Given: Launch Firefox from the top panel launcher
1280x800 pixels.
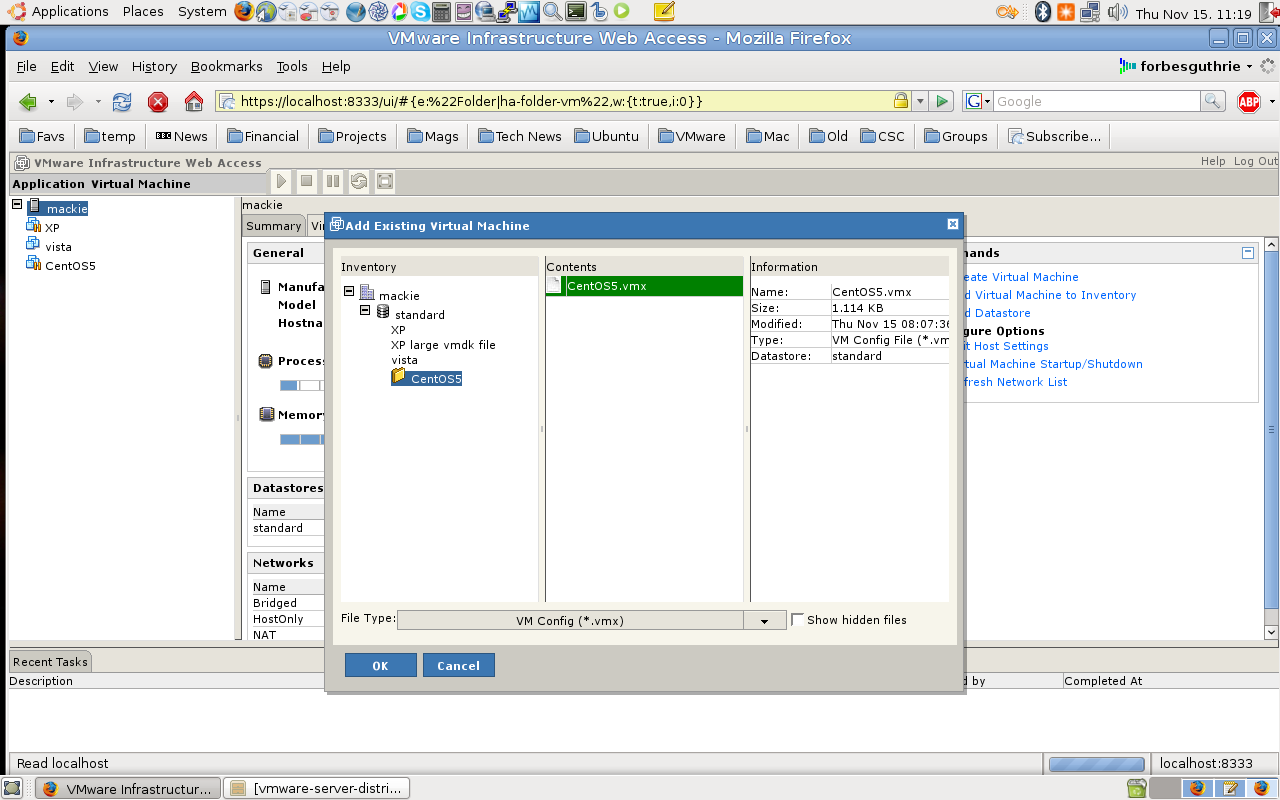Looking at the screenshot, I should (244, 12).
